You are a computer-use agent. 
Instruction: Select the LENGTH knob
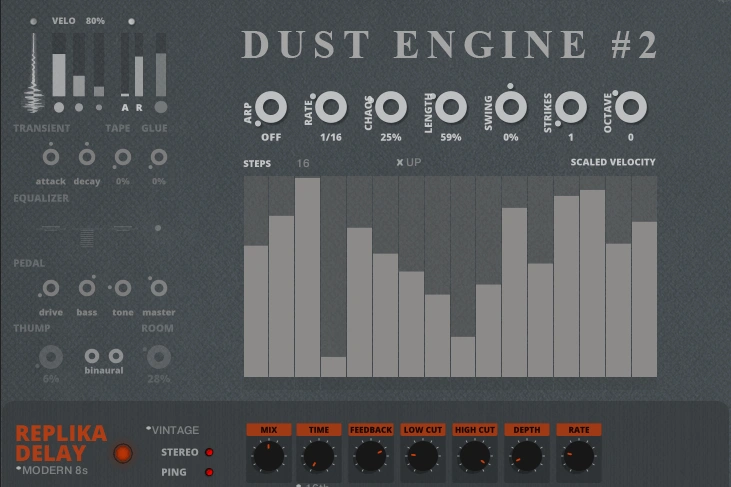coord(451,107)
